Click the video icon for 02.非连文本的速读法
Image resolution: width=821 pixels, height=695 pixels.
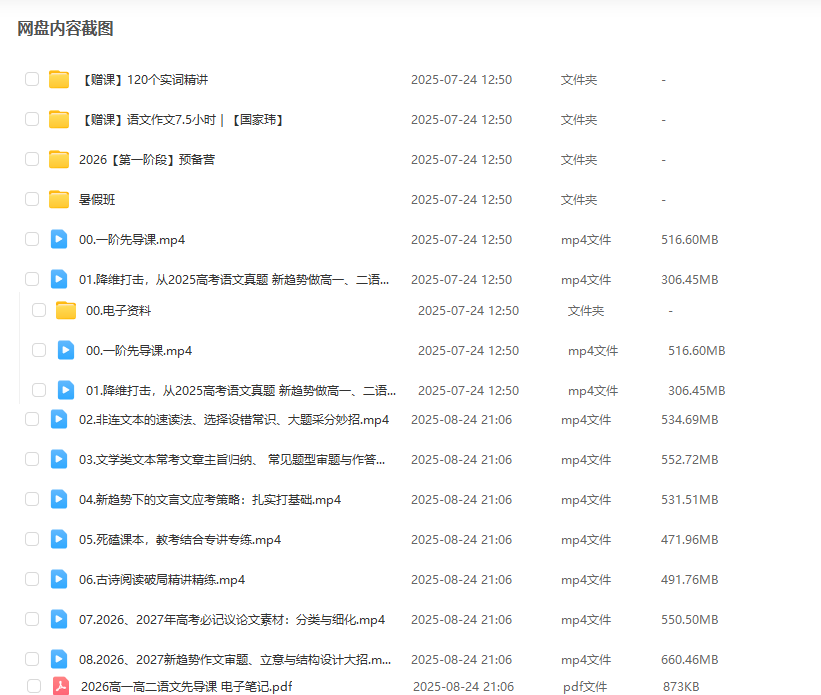point(58,419)
